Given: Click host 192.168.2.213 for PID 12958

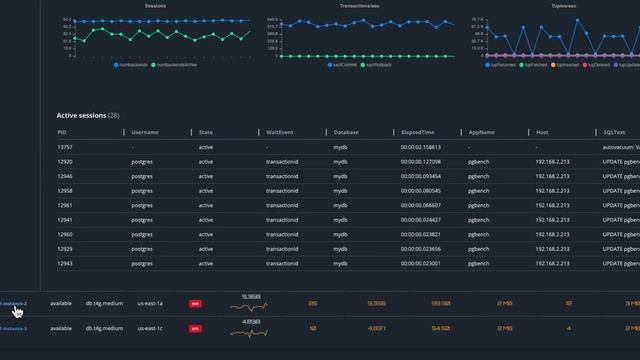Looking at the screenshot, I should tap(552, 191).
